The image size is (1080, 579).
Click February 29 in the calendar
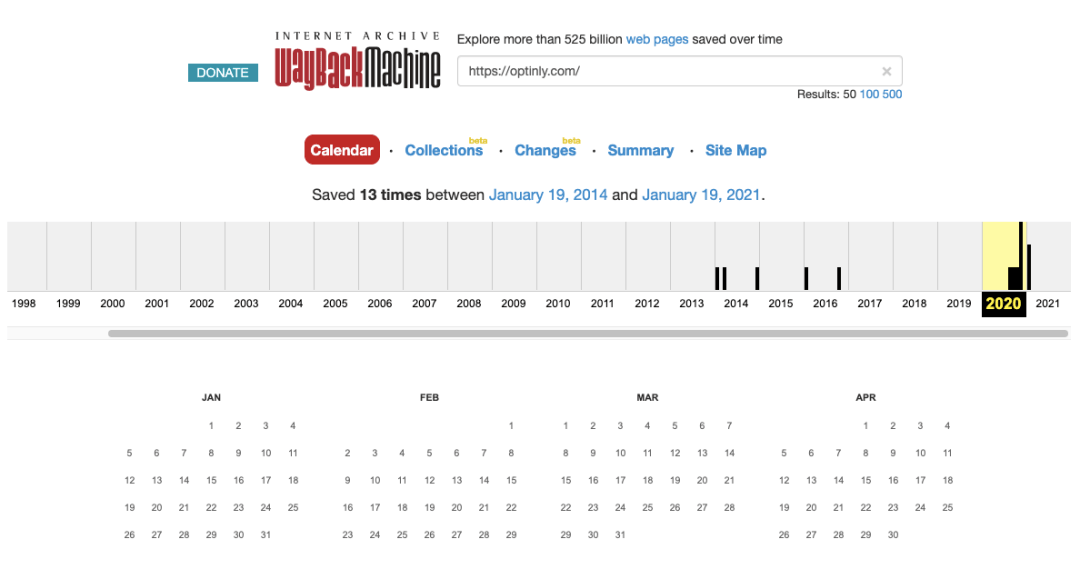[x=511, y=534]
